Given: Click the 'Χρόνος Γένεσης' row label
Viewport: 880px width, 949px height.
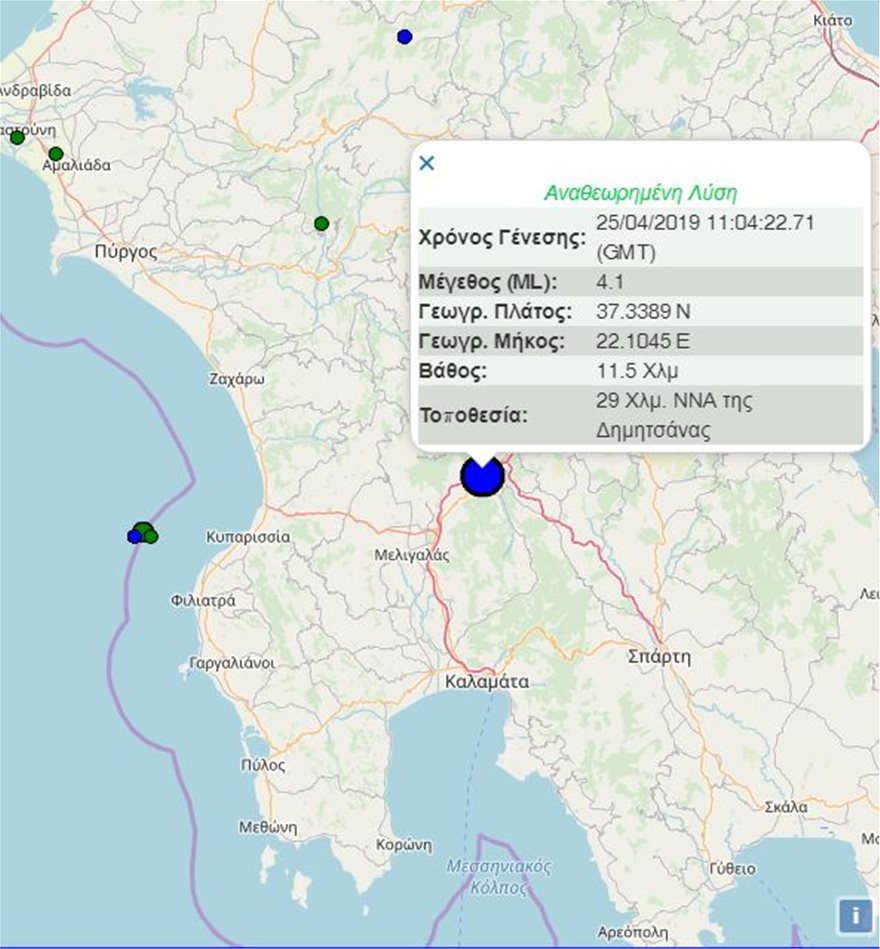Looking at the screenshot, I should point(502,238).
